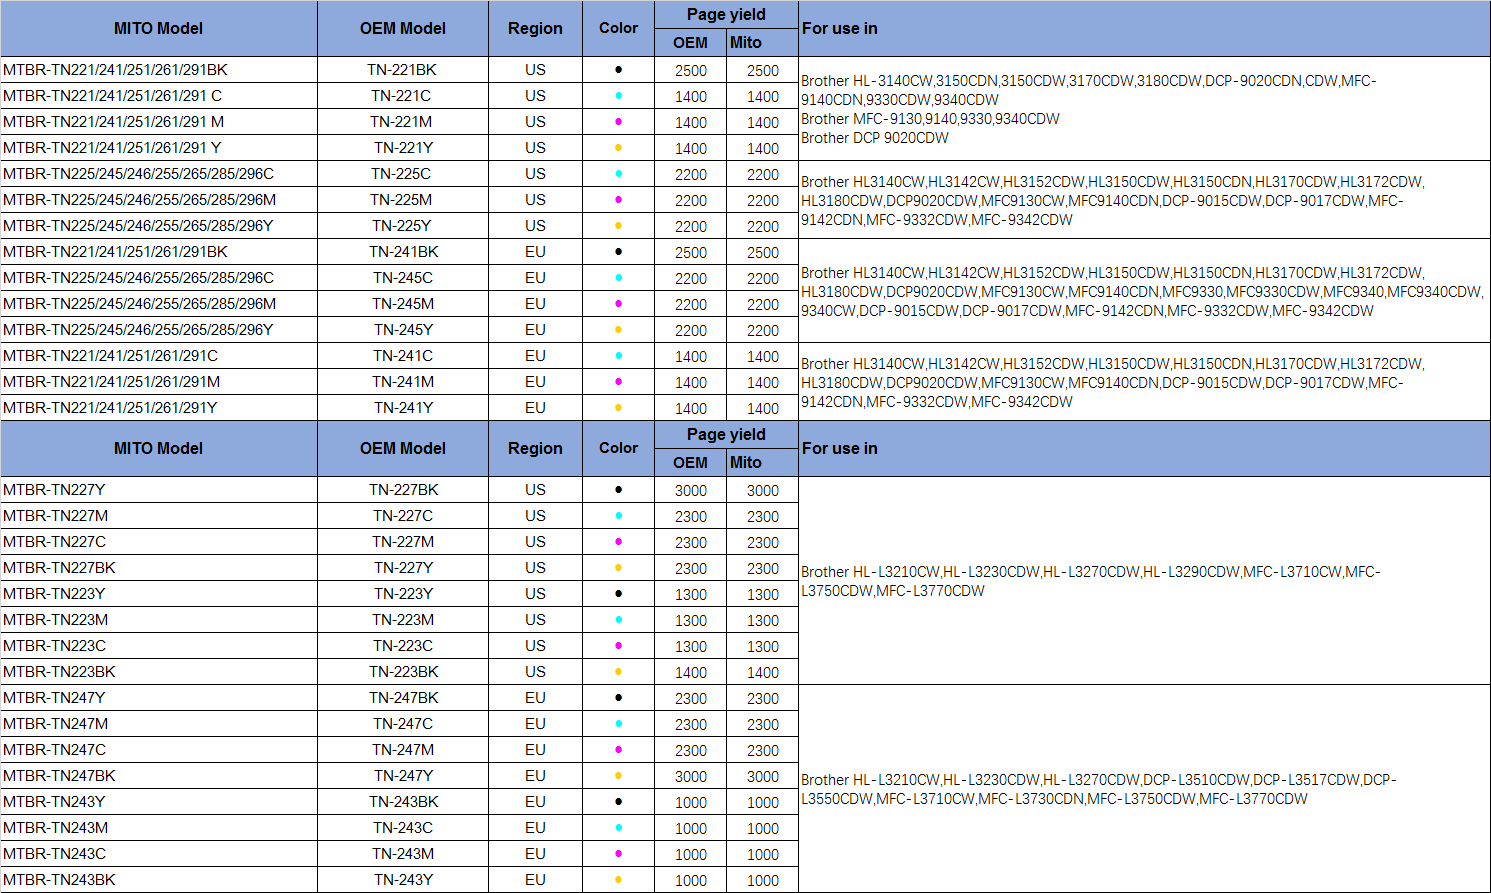1491x893 pixels.
Task: Select the TN-245Y OEM model cell
Action: (x=402, y=330)
